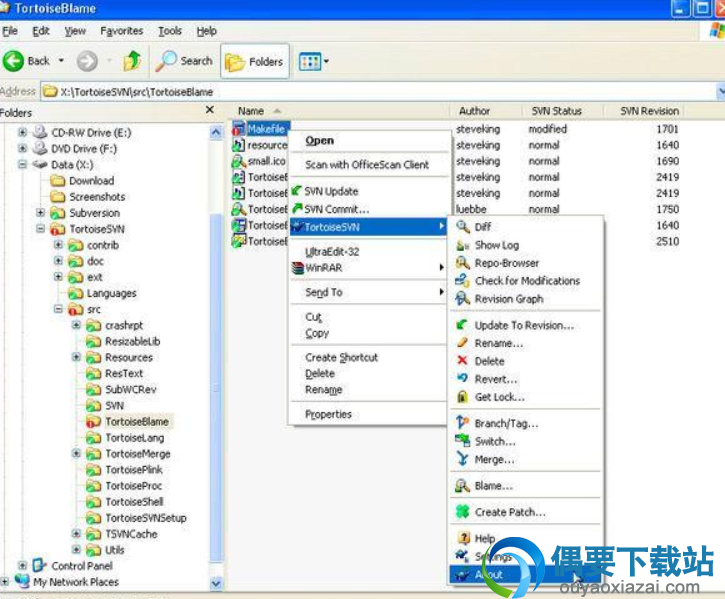Image resolution: width=725 pixels, height=599 pixels.
Task: Open the Favorites menu
Action: [122, 31]
